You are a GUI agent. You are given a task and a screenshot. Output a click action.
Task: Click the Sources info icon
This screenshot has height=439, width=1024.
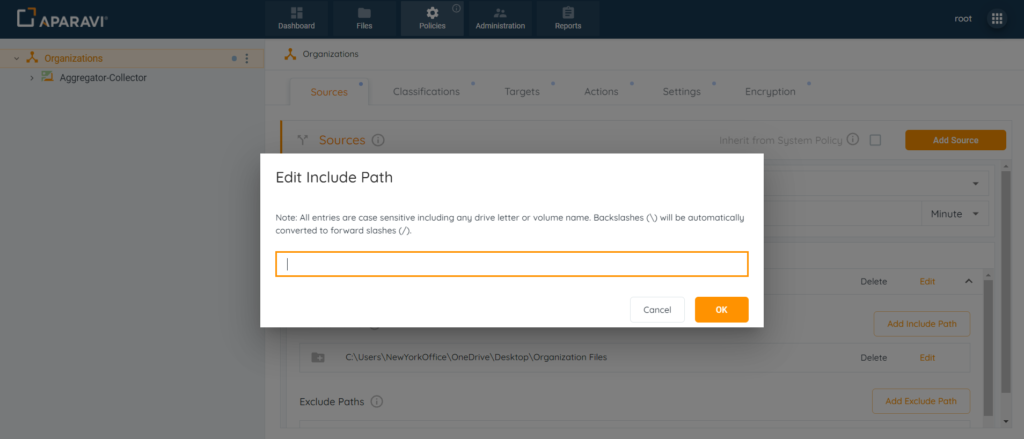pos(377,140)
